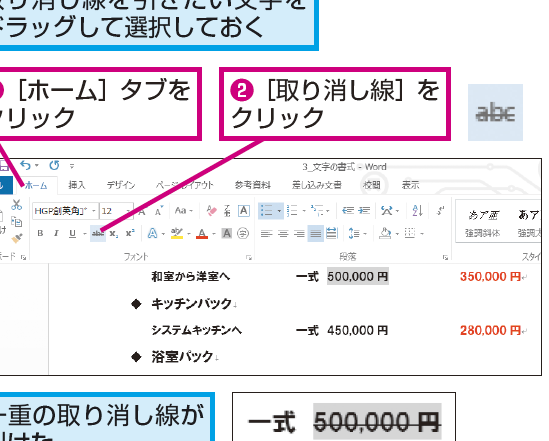
Task: Toggle Superscript x² formatting
Action: coord(130,233)
